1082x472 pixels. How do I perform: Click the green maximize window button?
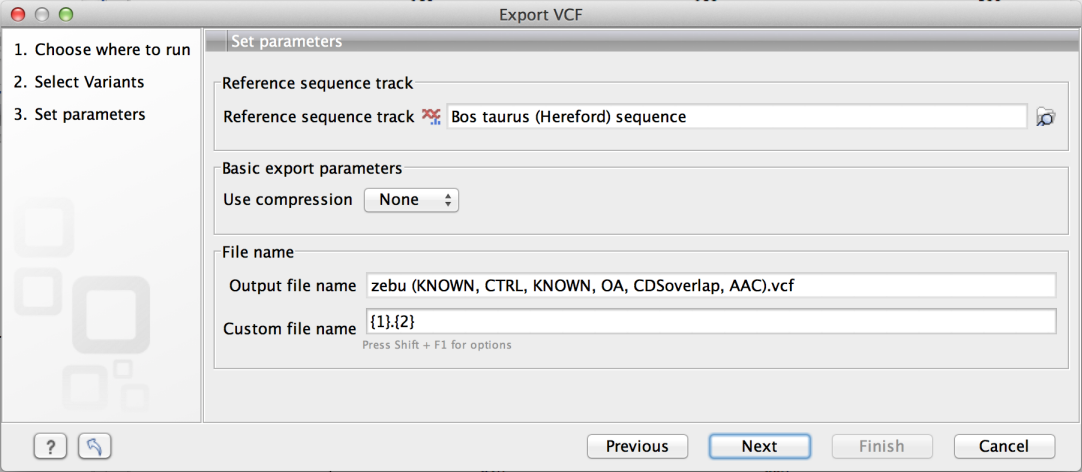pos(66,14)
